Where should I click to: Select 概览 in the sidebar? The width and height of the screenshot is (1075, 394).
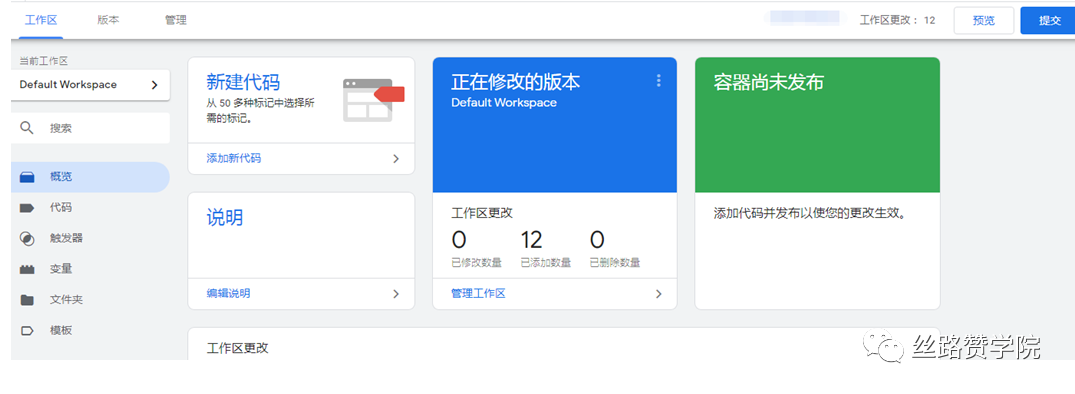(90, 177)
